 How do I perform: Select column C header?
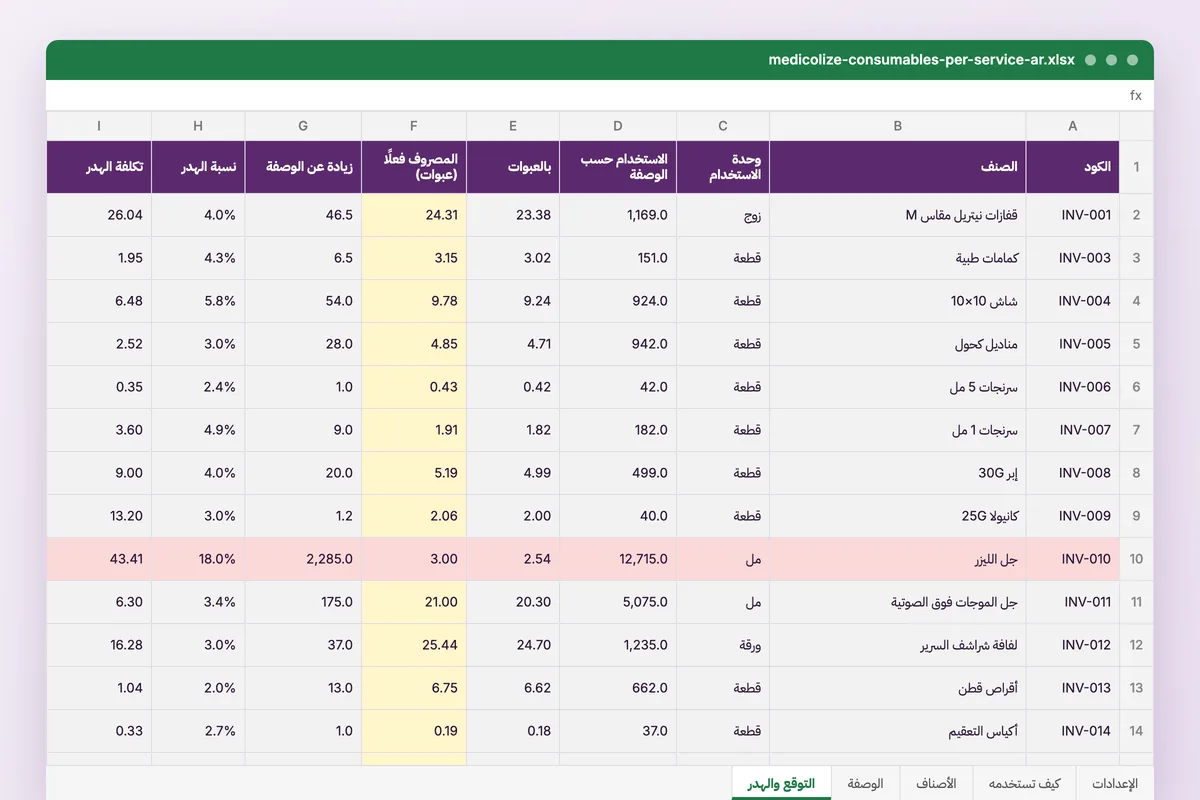point(723,126)
